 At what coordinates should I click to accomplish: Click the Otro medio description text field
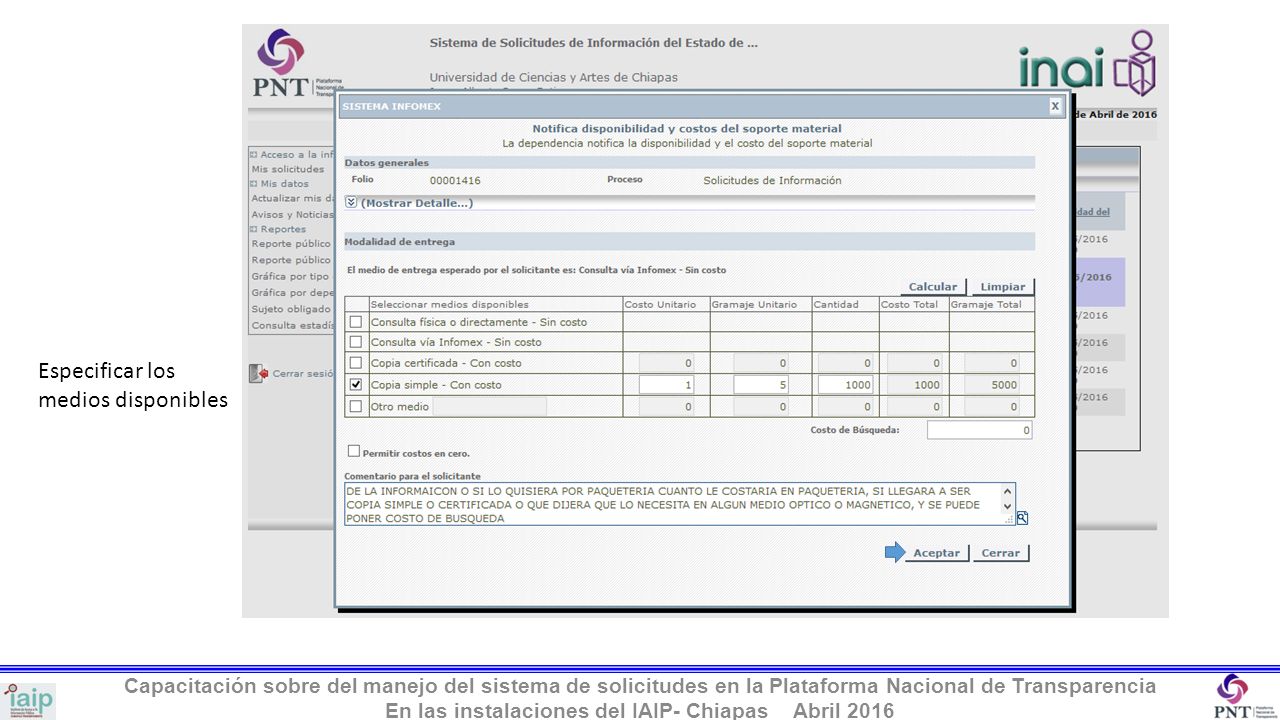coord(490,406)
